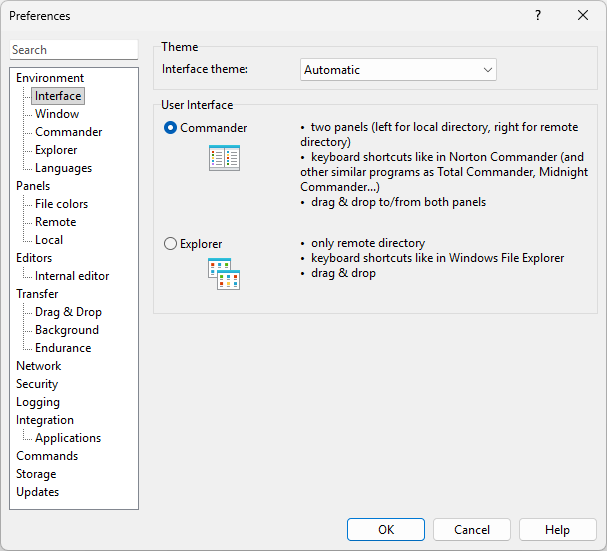The image size is (607, 551).
Task: Select the Network category
Action: point(38,366)
